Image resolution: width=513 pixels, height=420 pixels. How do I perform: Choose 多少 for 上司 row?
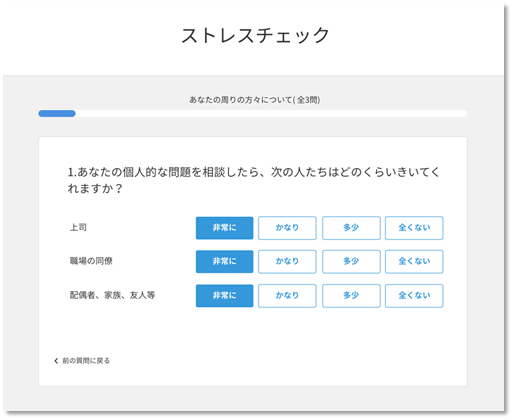[x=351, y=228]
